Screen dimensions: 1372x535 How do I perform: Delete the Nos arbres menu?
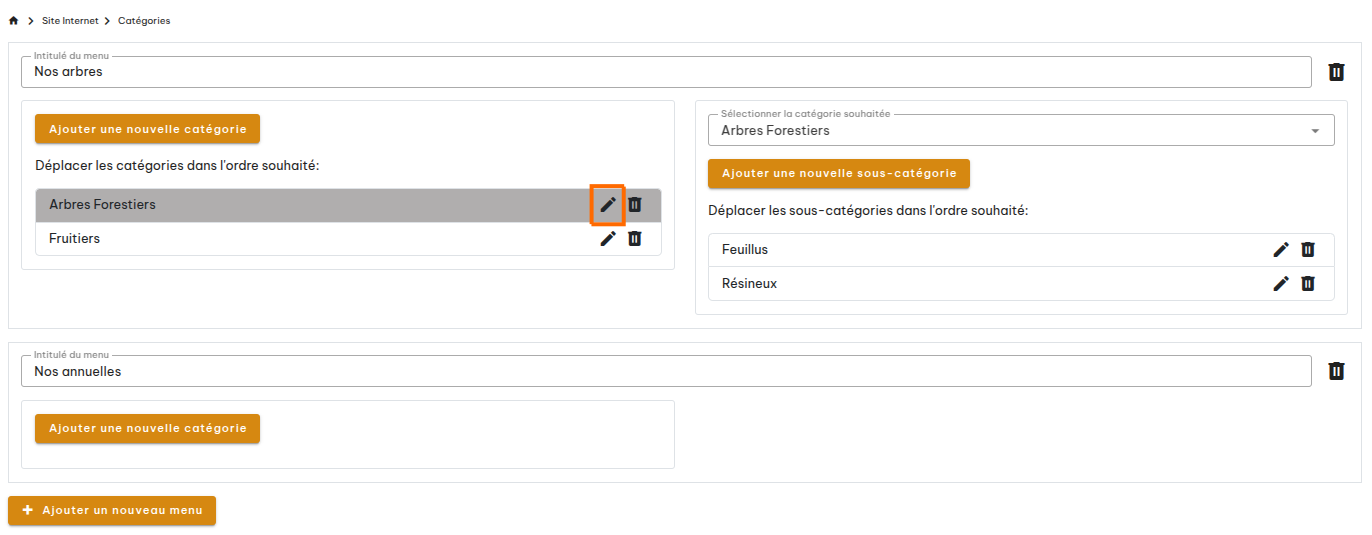1336,72
